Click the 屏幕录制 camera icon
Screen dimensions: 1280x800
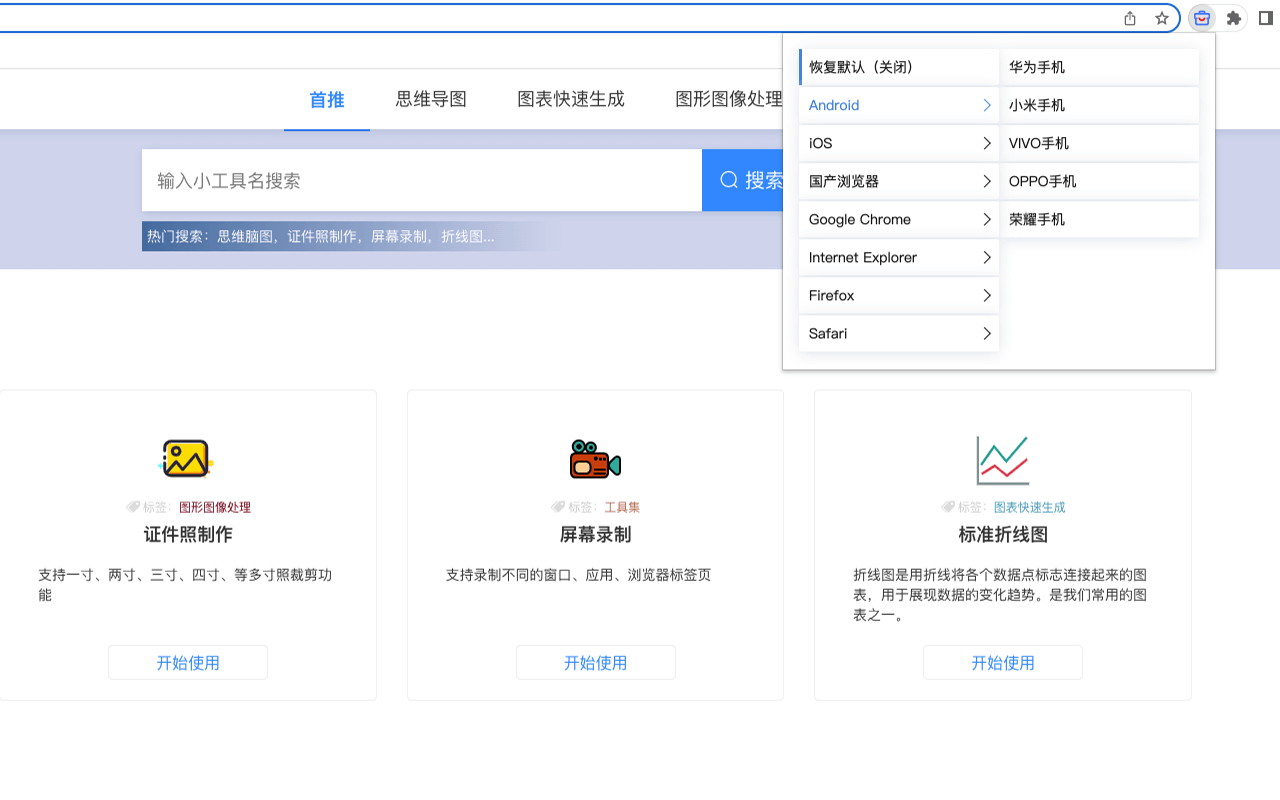pos(595,459)
